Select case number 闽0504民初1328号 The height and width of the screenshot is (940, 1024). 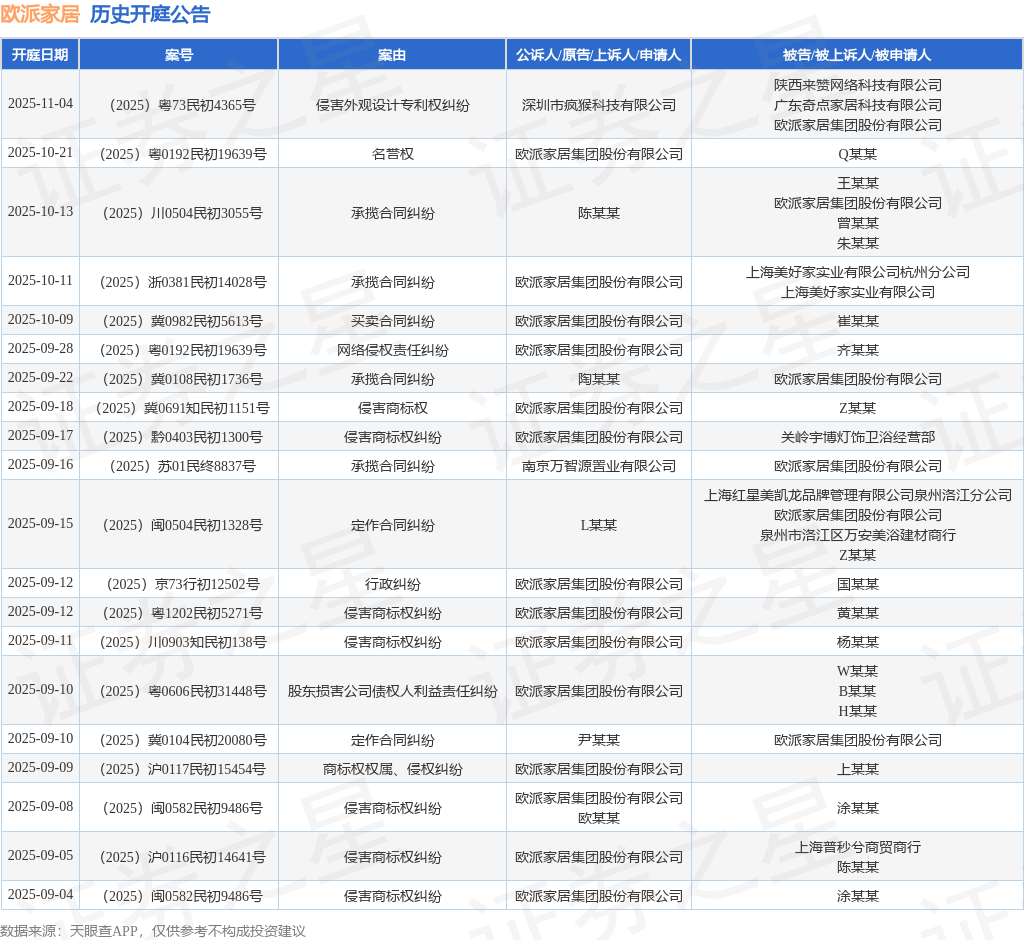pyautogui.click(x=182, y=525)
